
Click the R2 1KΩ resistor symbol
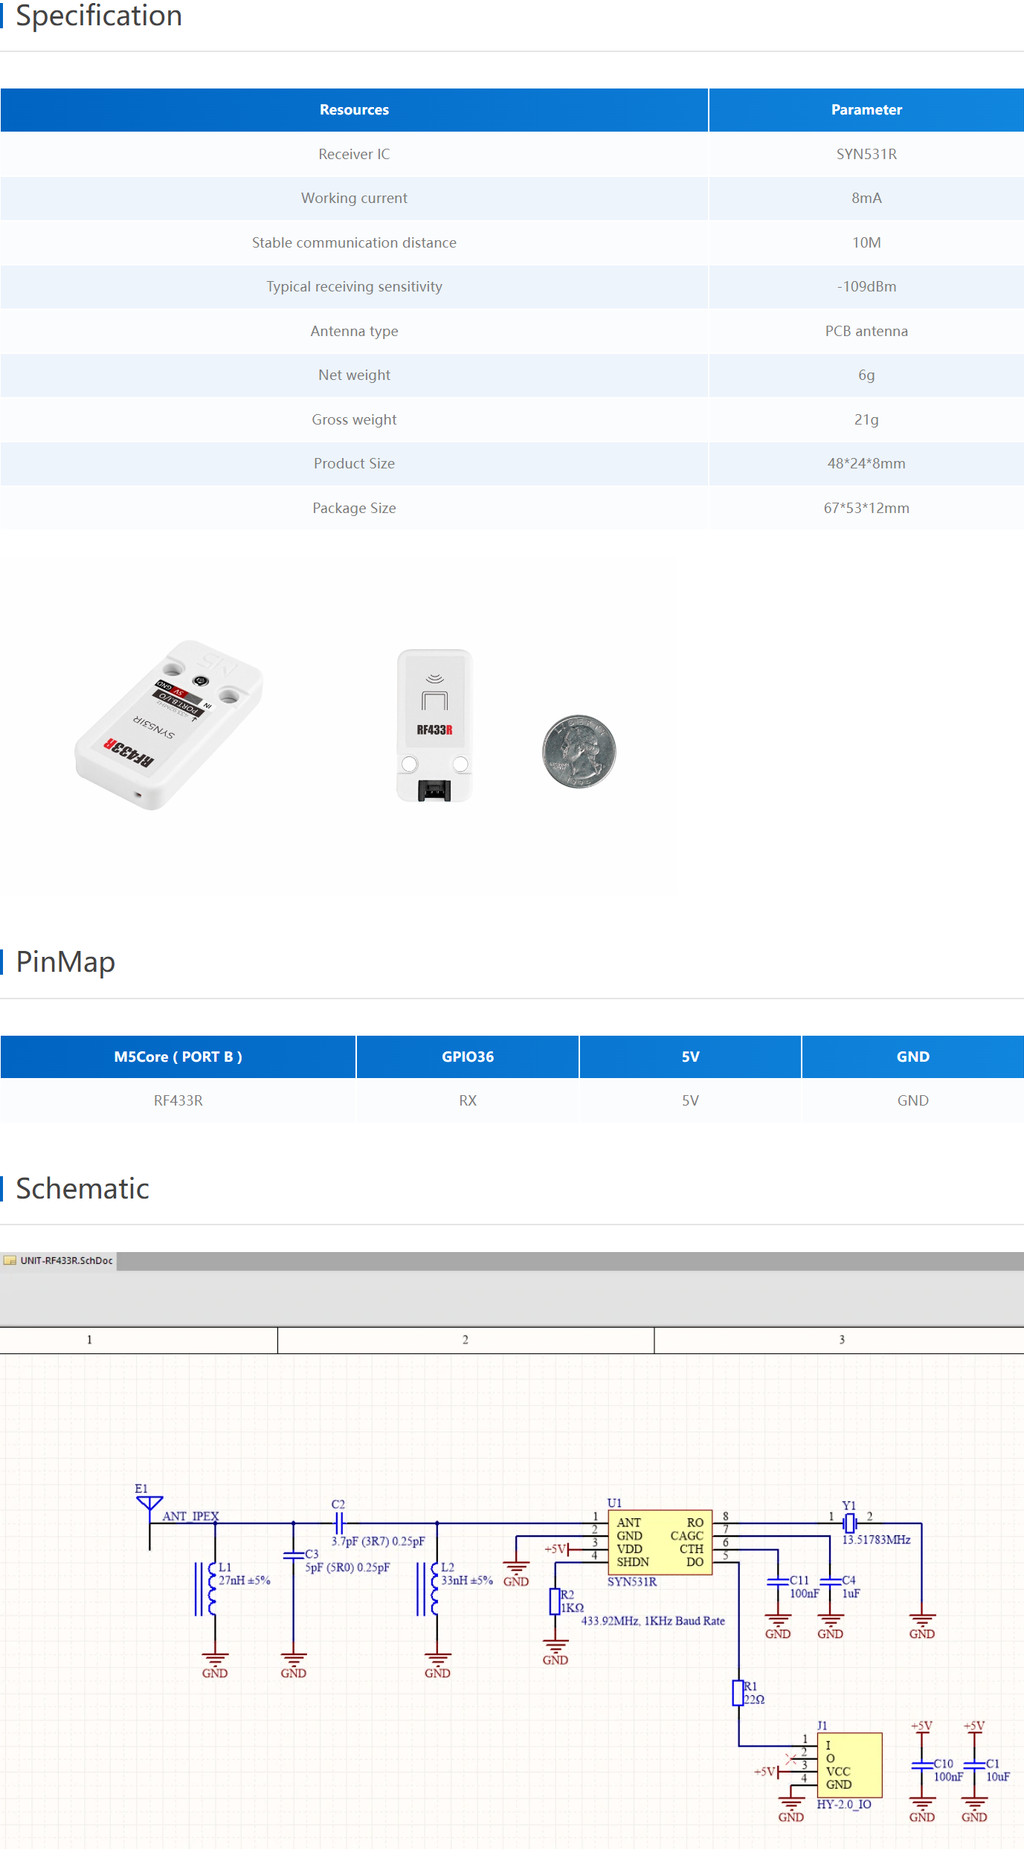click(555, 1601)
